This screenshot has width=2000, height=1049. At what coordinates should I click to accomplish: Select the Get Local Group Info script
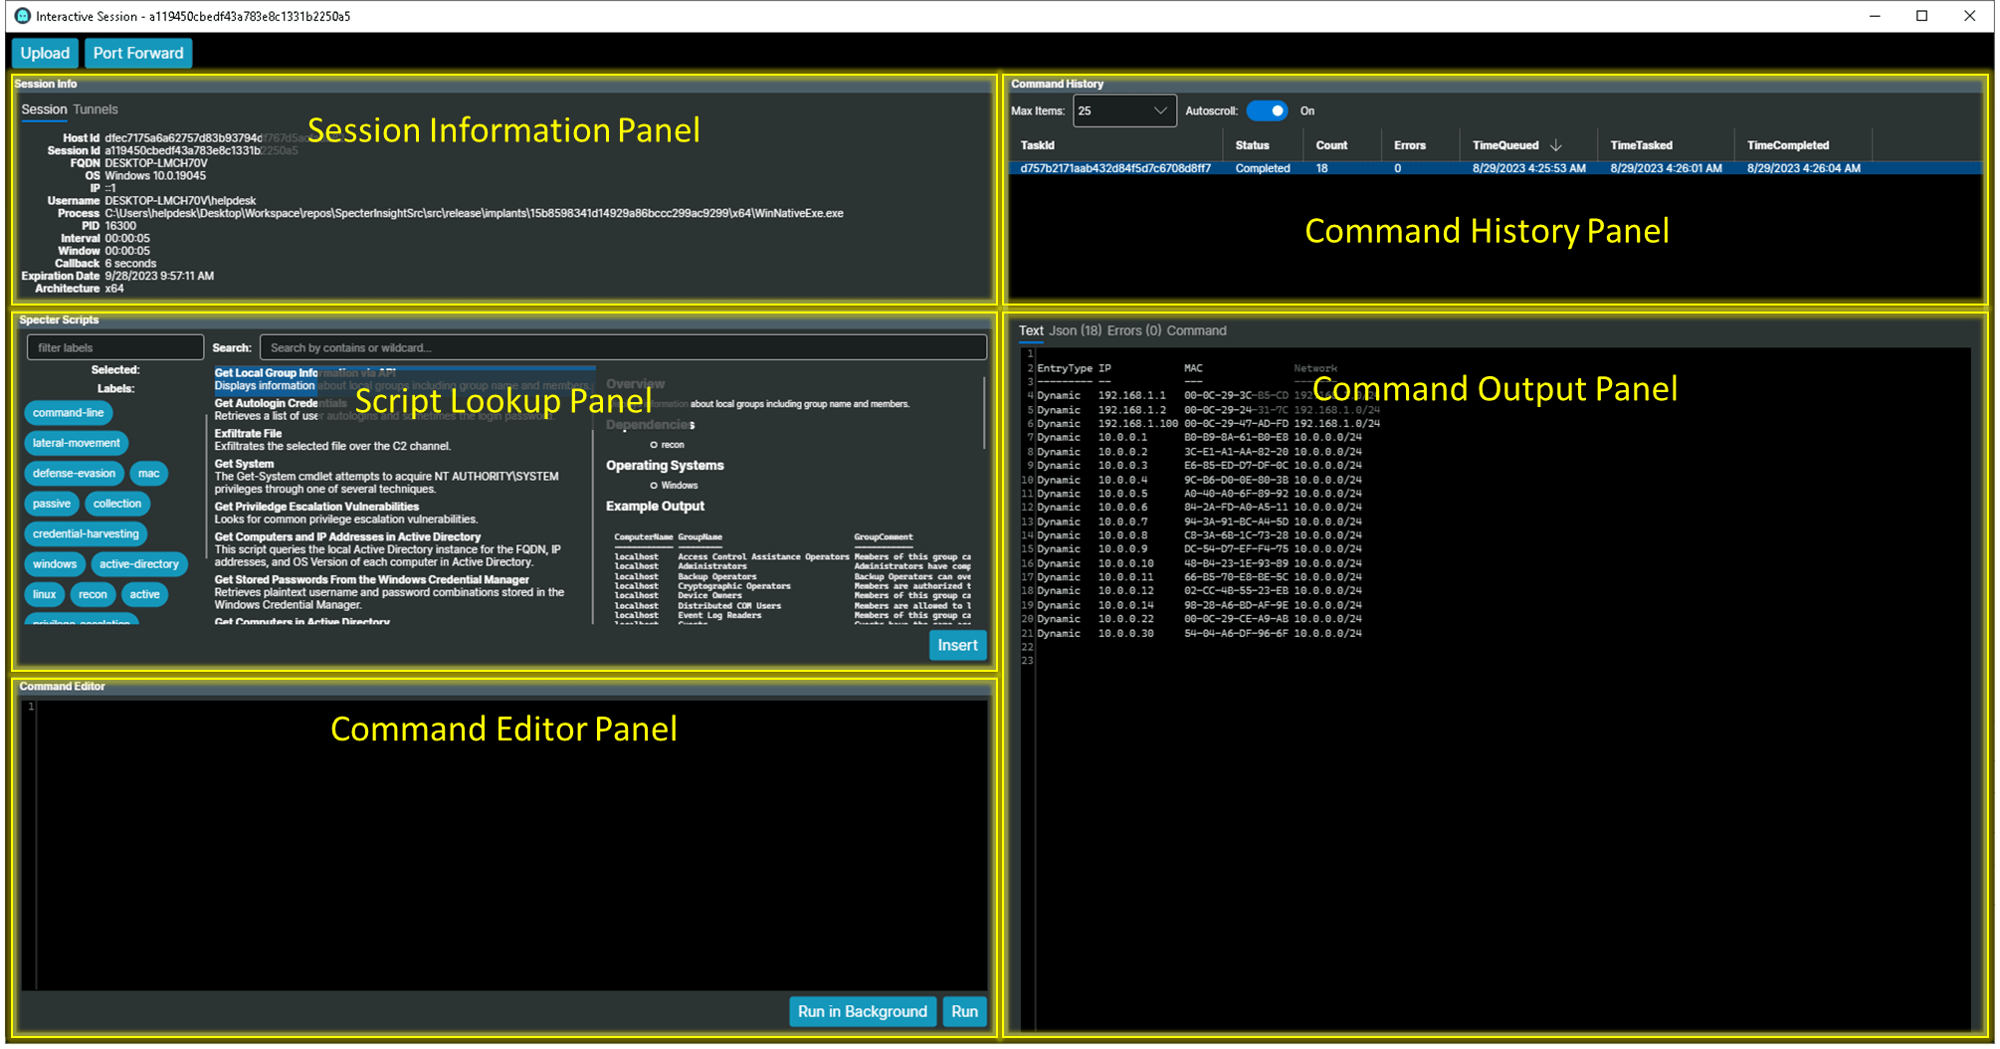tap(404, 379)
